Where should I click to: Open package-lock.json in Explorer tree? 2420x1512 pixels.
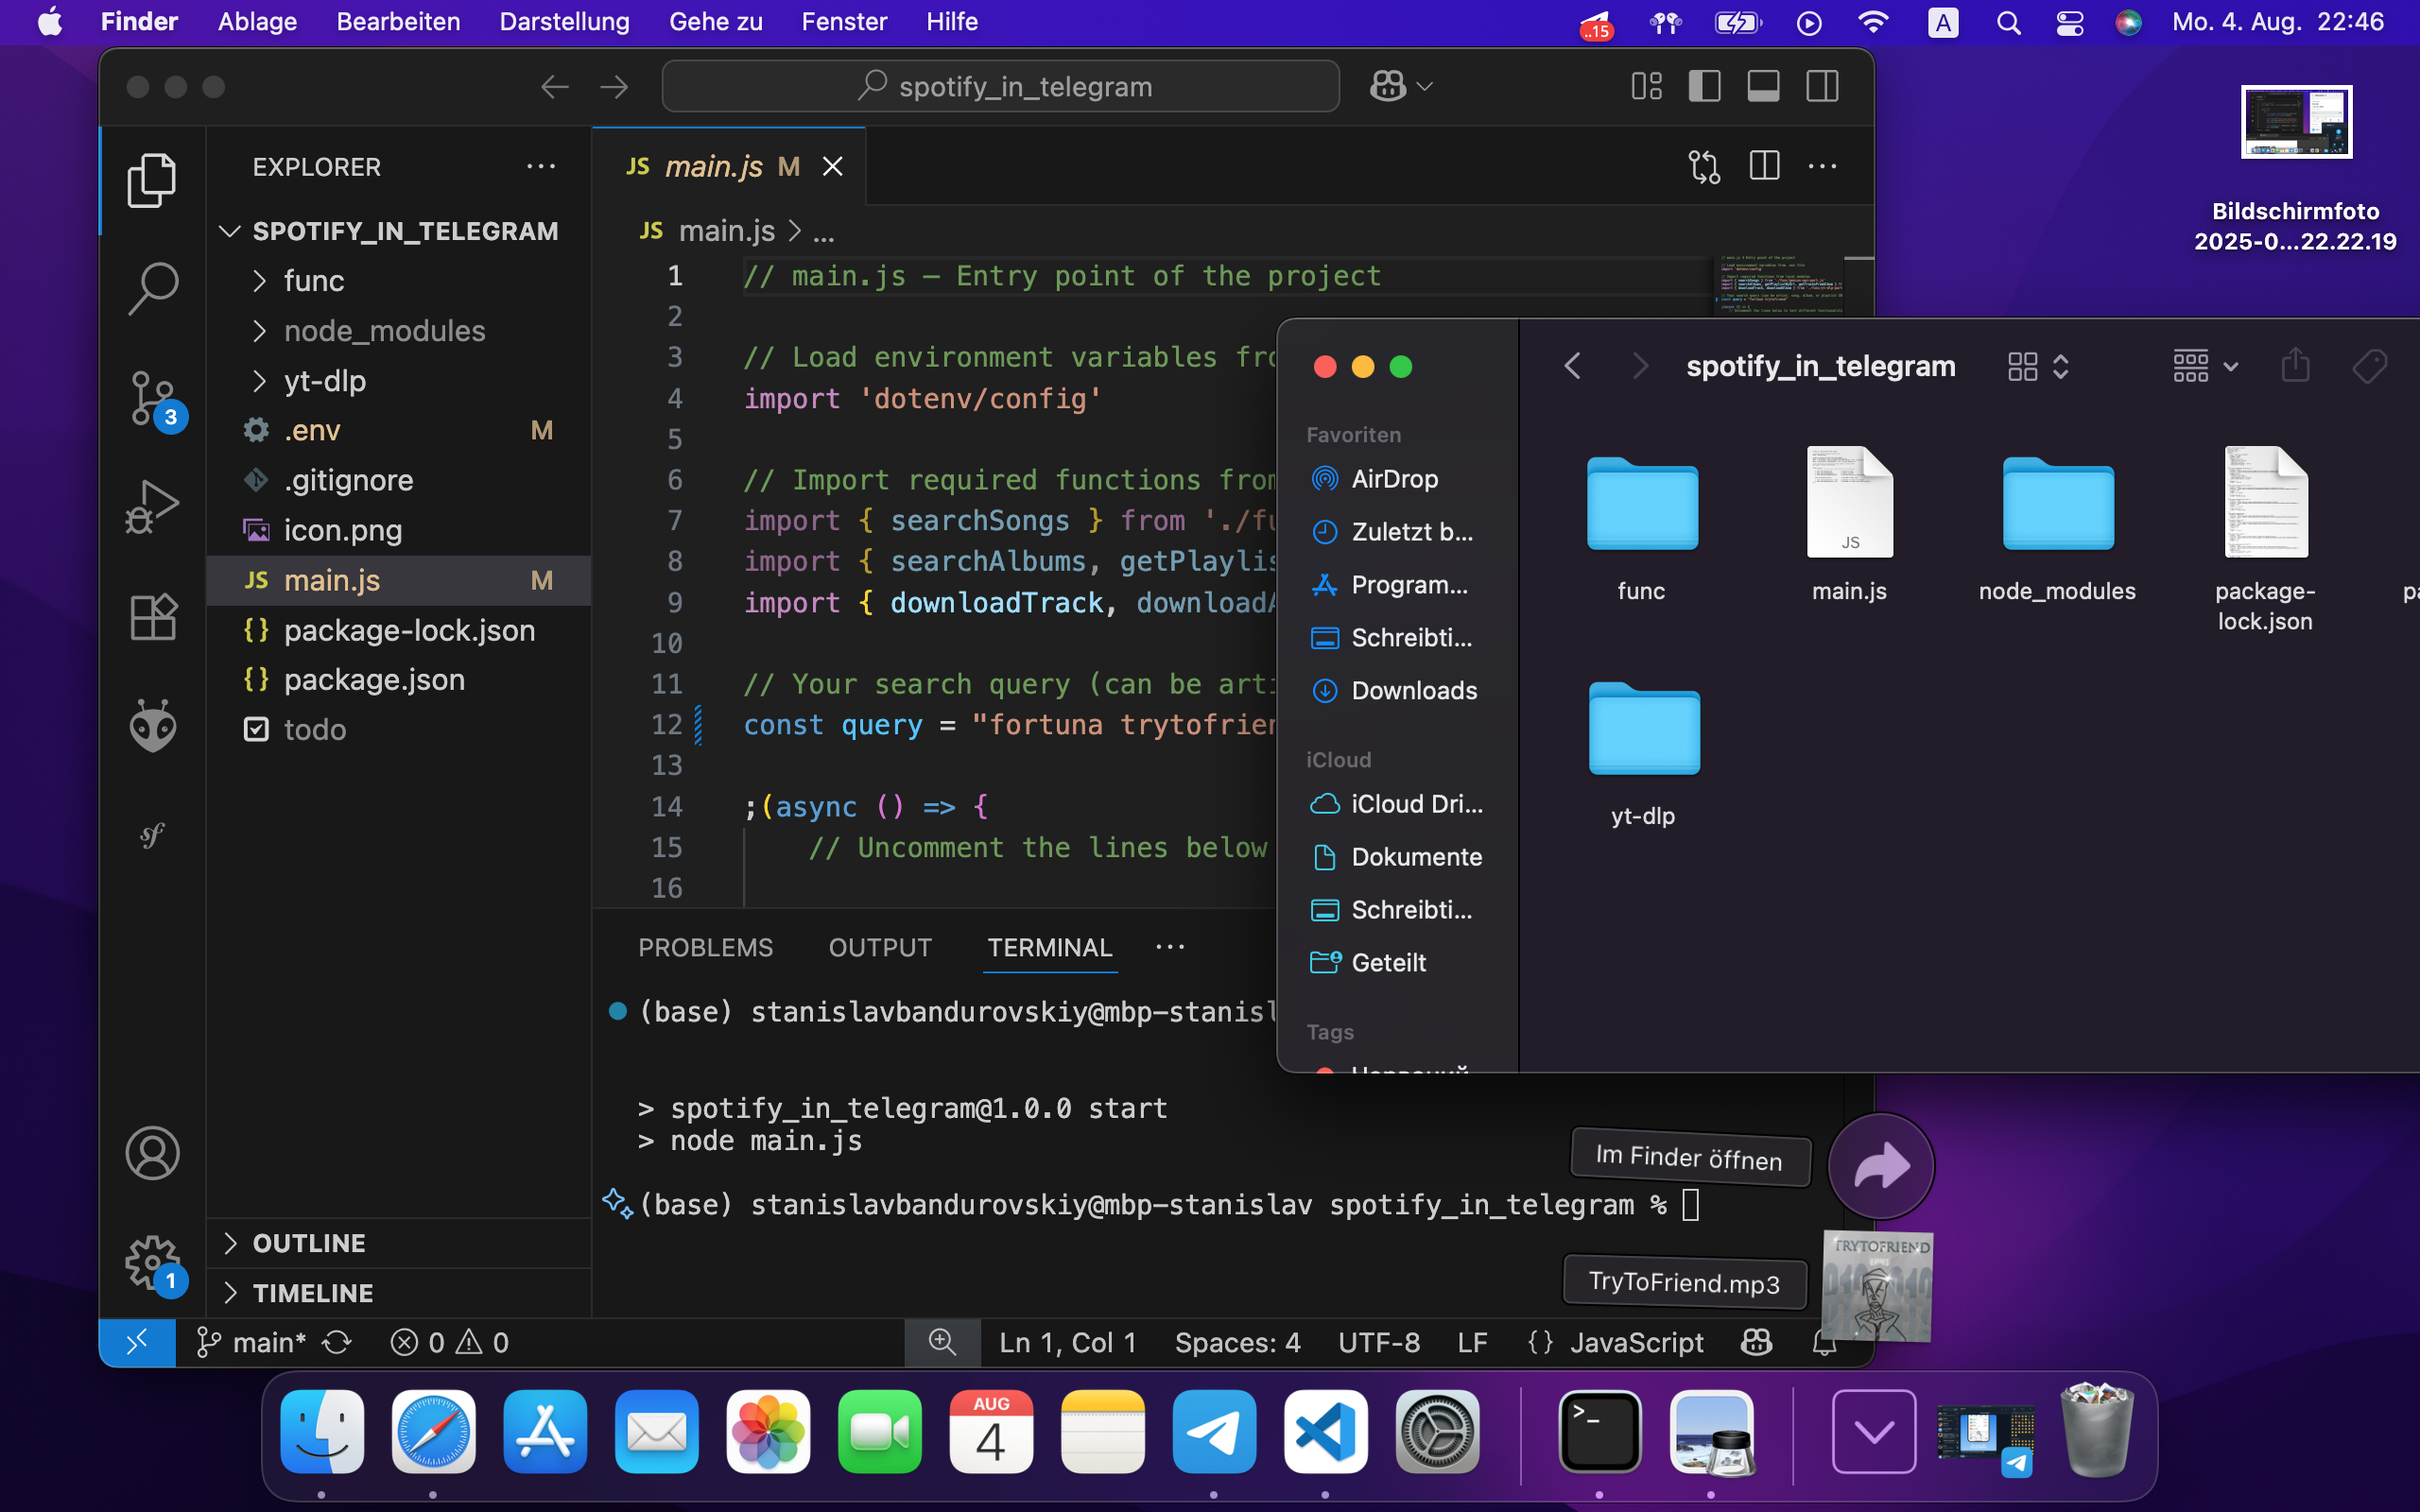click(398, 630)
